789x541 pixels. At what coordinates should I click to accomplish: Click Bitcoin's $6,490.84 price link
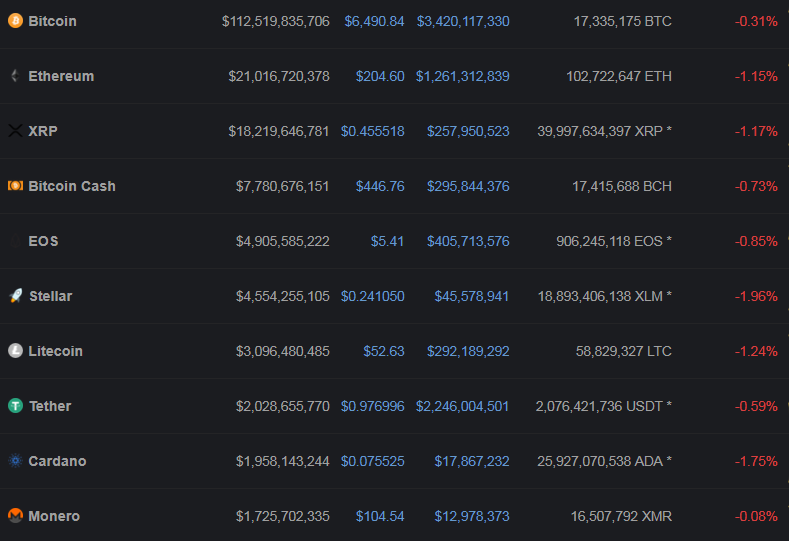pos(374,21)
